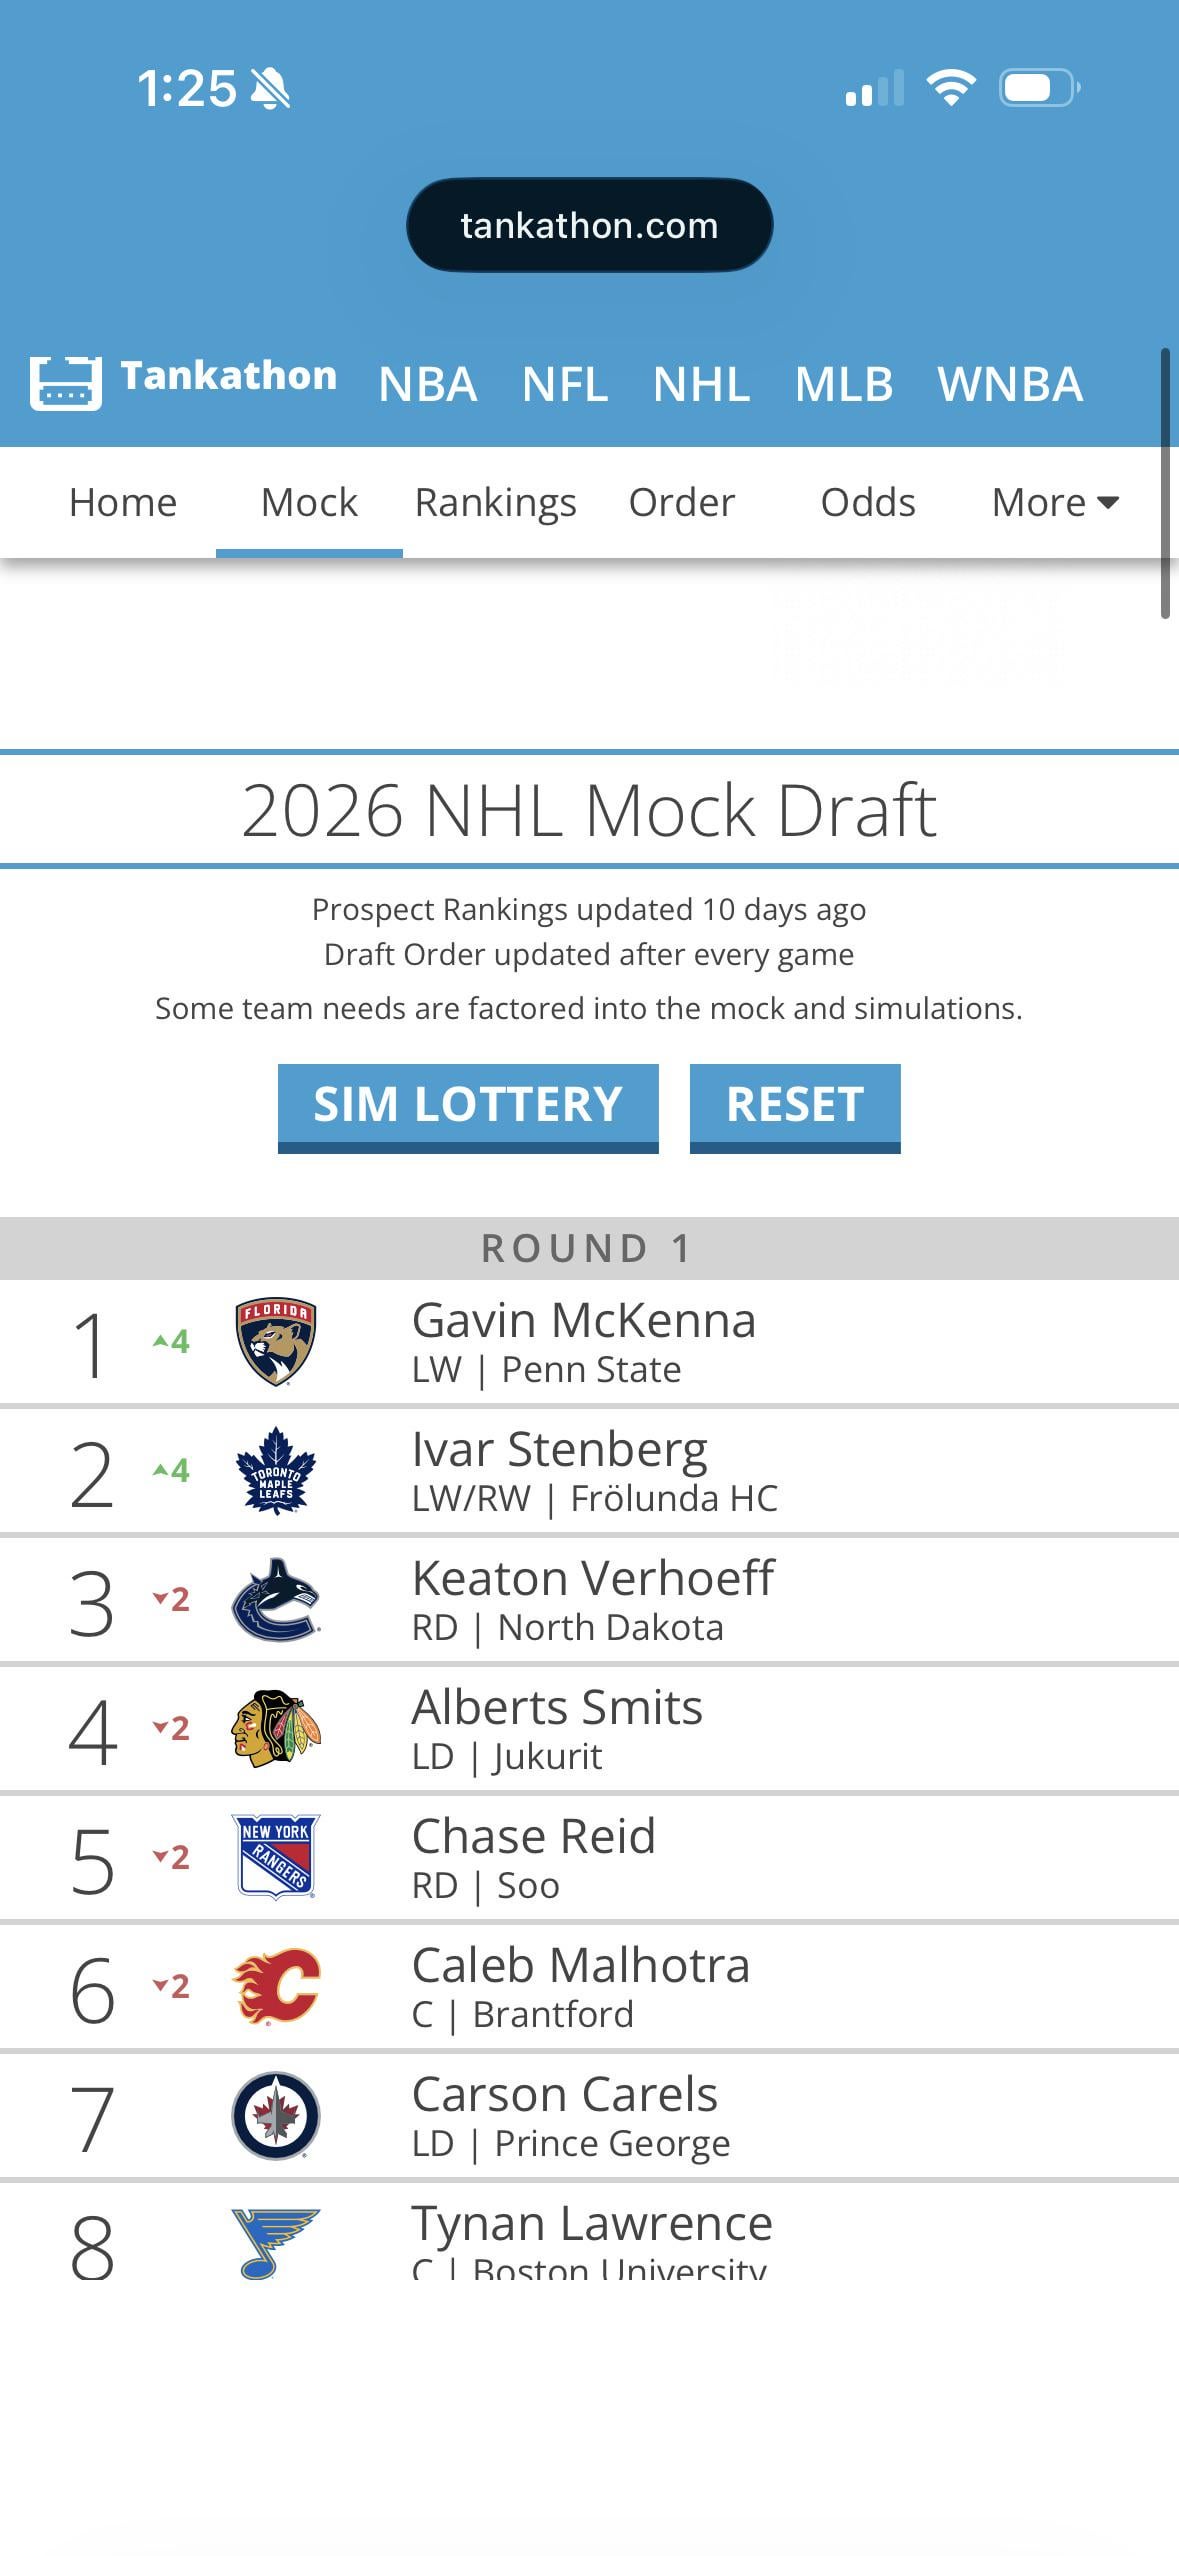The height and width of the screenshot is (2556, 1179).
Task: Click the Chicago Blackhawks logo
Action: (276, 1729)
